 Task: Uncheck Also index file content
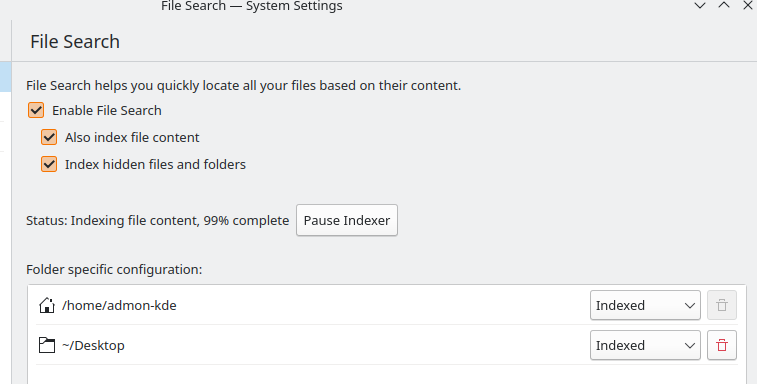[49, 137]
